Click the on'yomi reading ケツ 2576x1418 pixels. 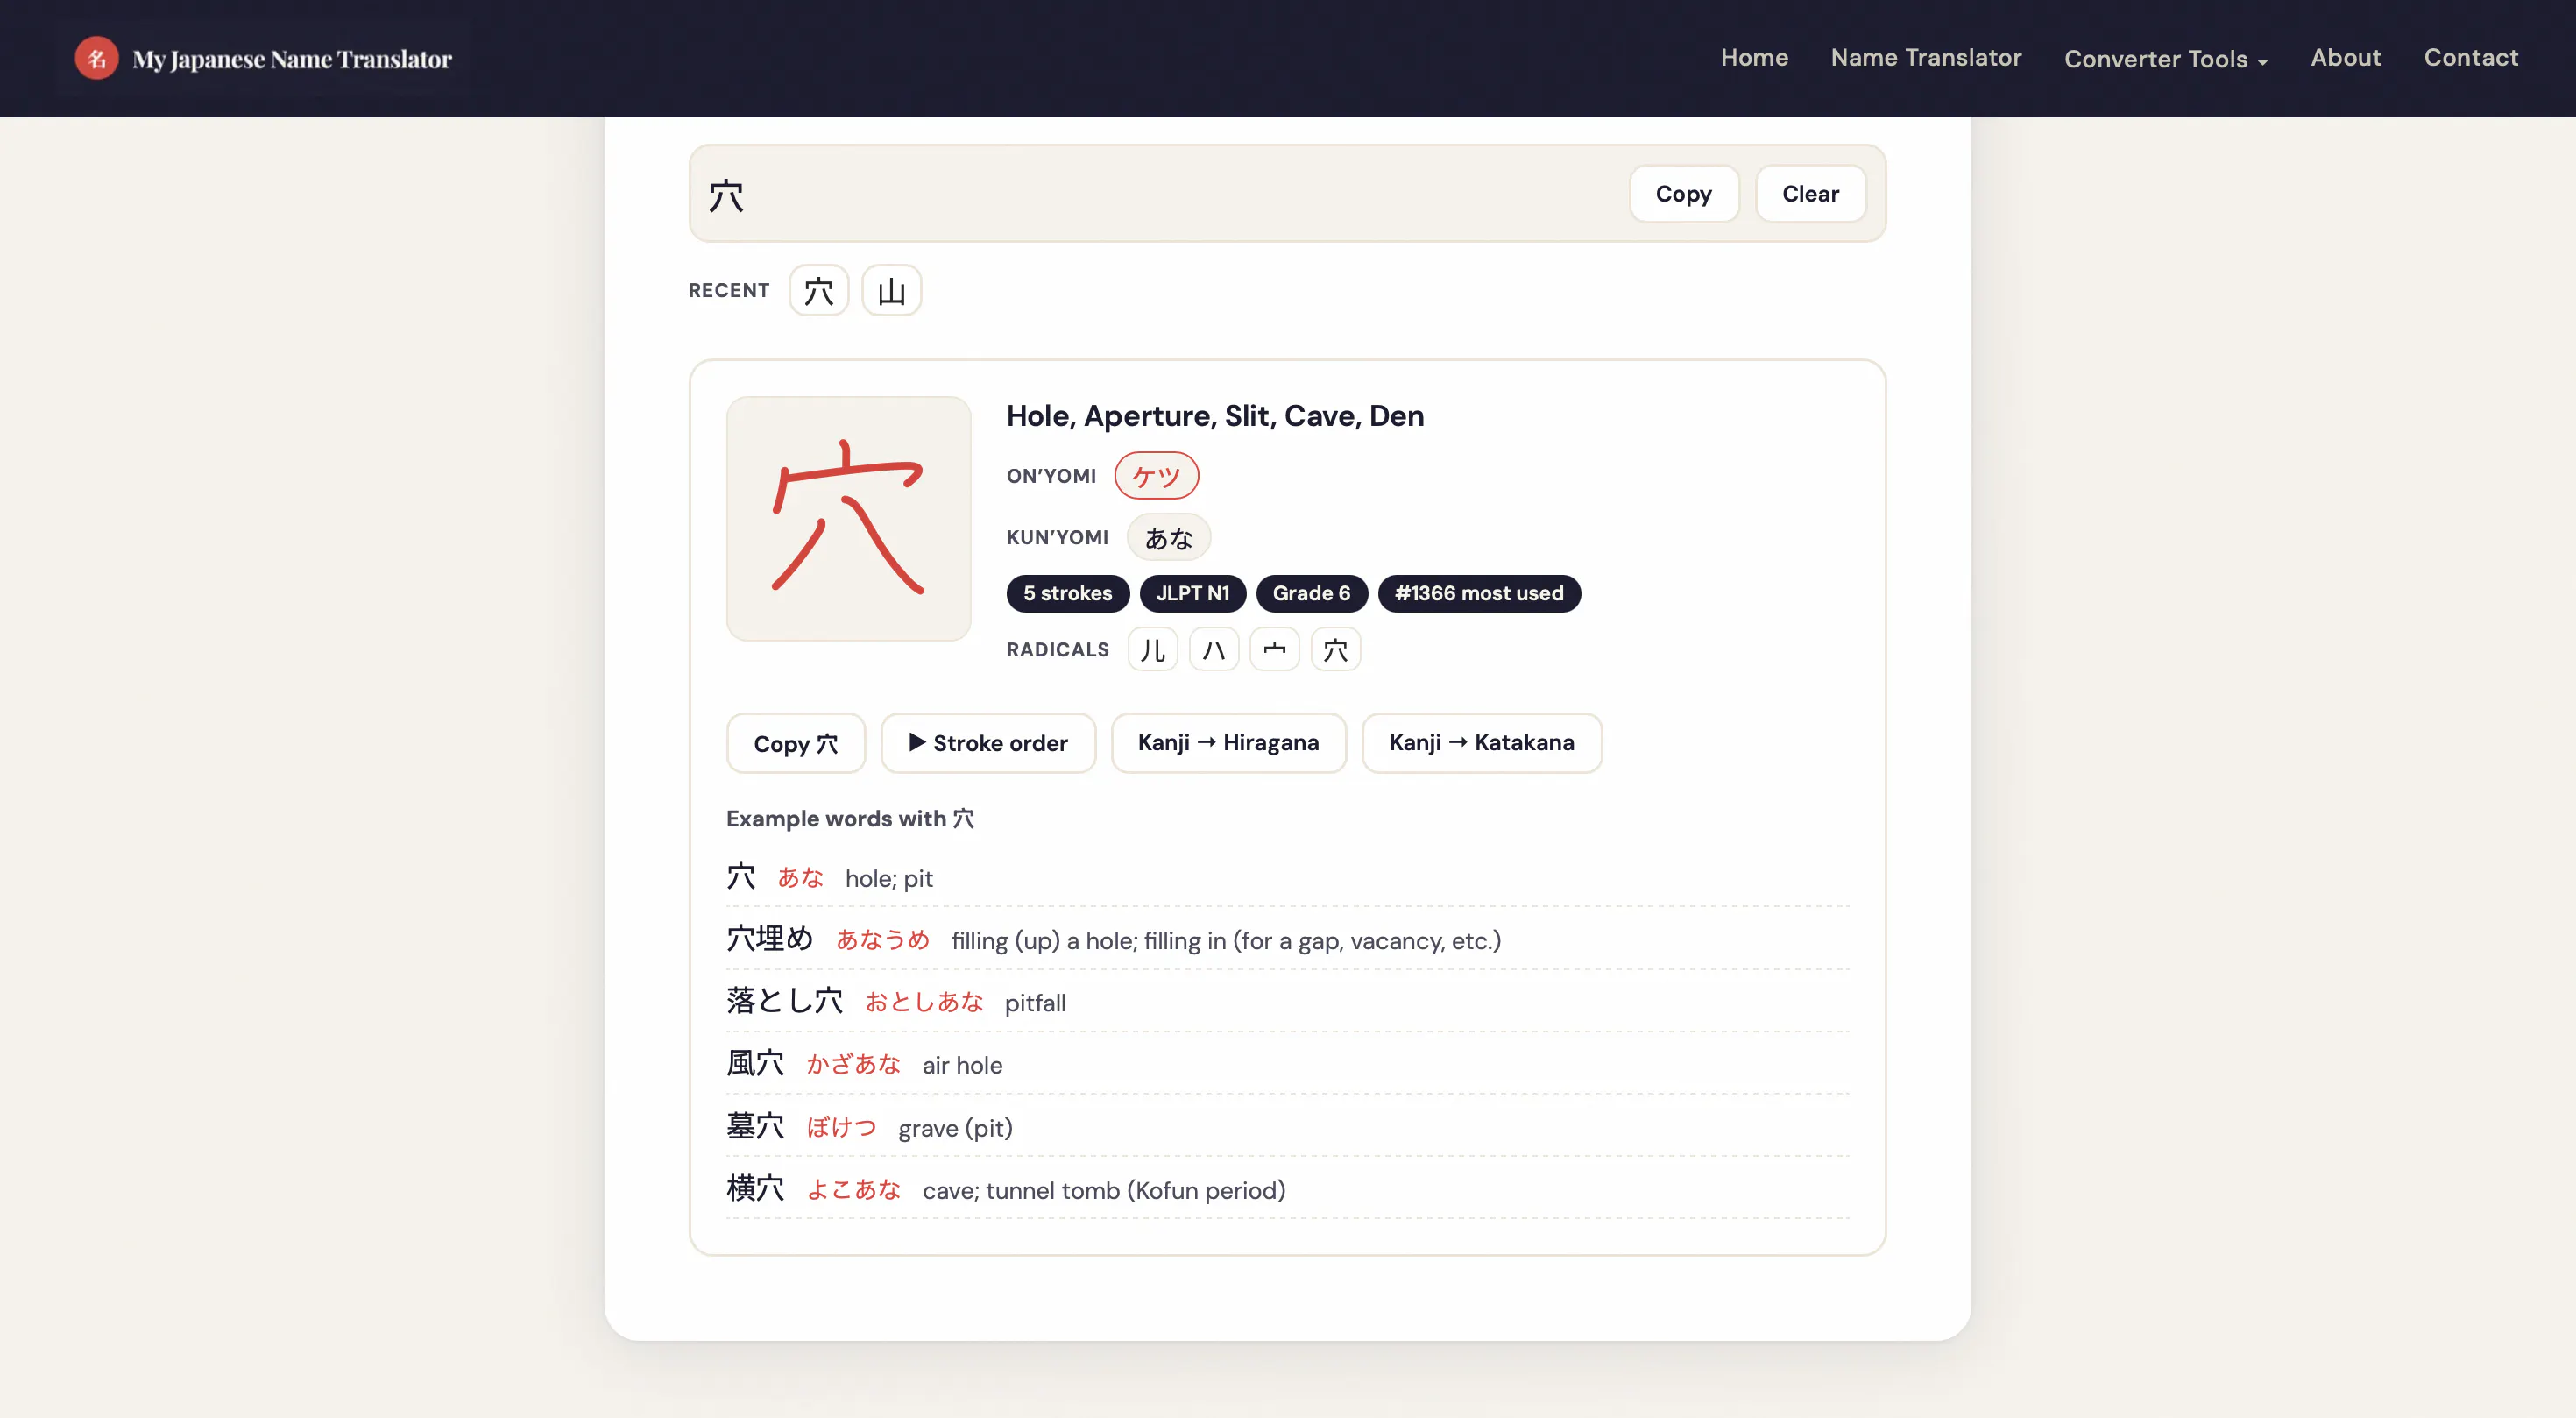click(1156, 476)
